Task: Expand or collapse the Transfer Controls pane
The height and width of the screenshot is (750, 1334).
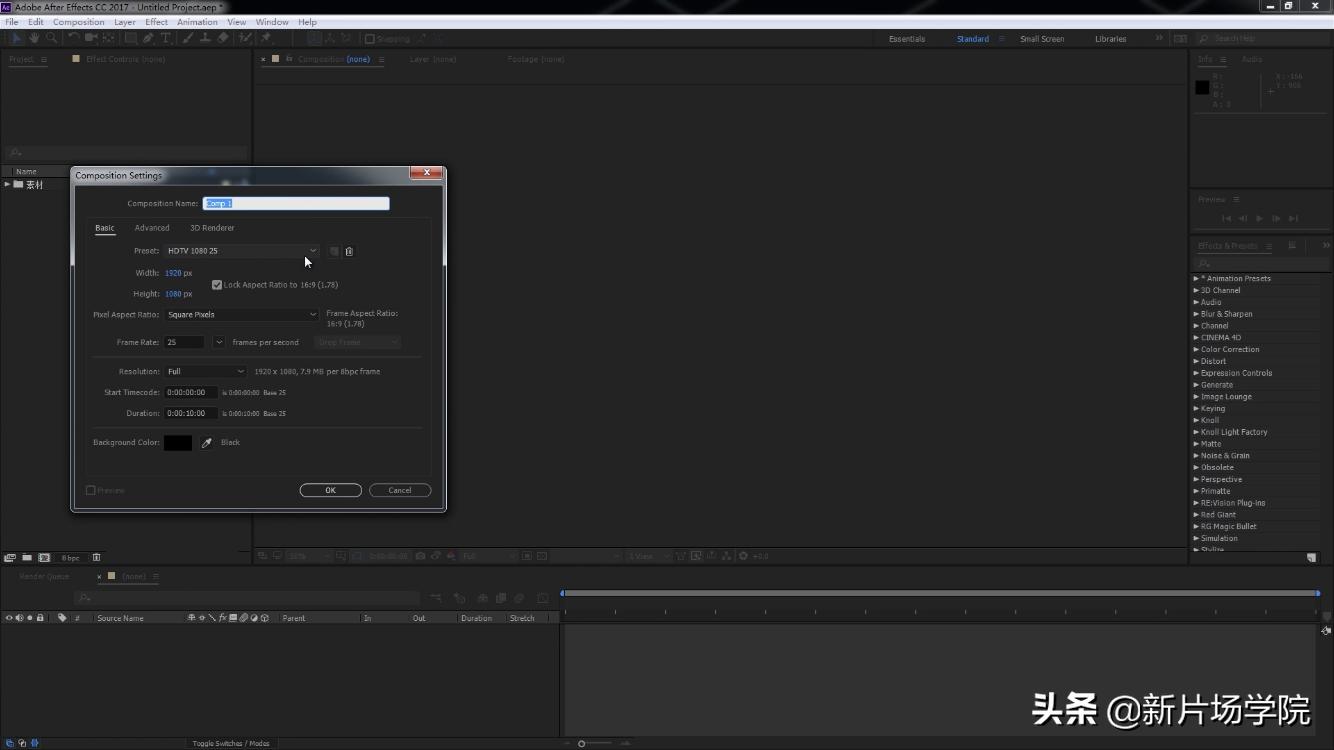Action: pyautogui.click(x=21, y=743)
